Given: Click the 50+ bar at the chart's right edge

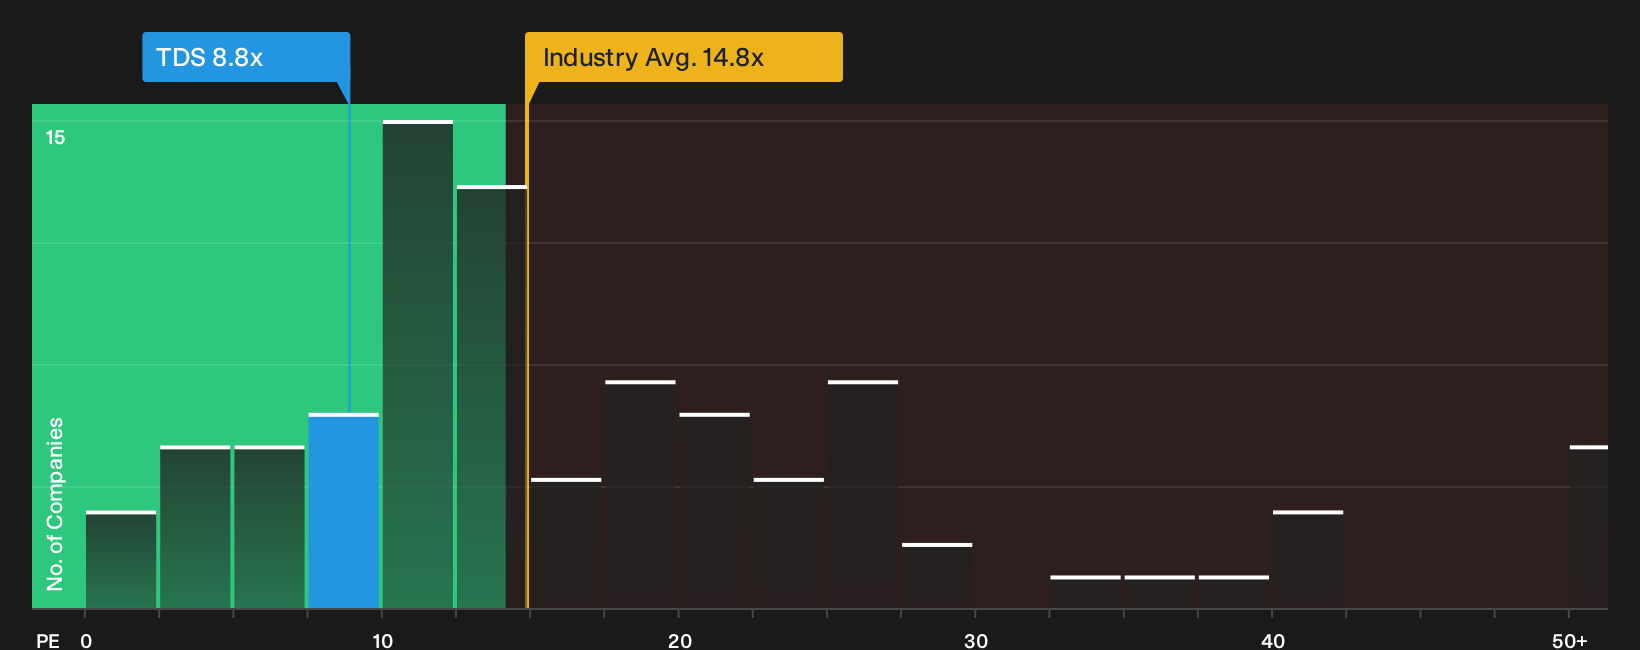Looking at the screenshot, I should (x=1589, y=527).
